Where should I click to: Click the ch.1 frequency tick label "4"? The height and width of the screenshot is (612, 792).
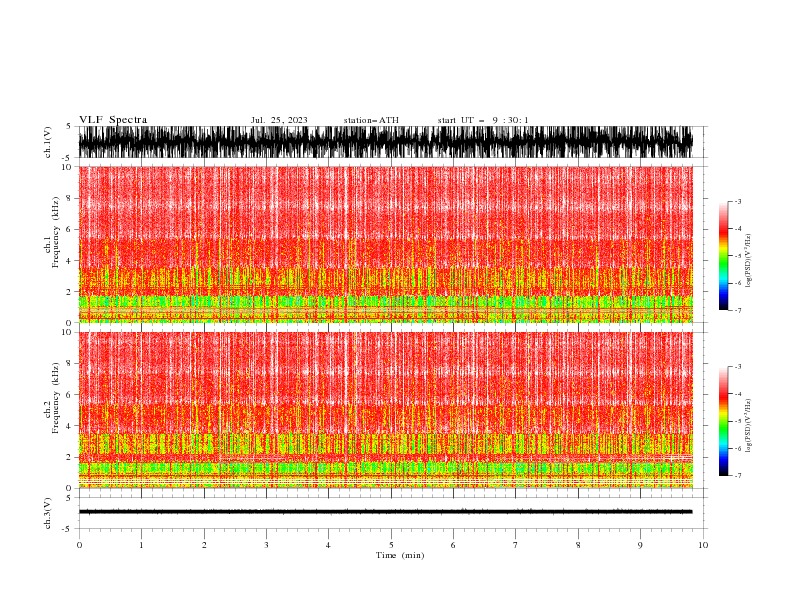click(70, 261)
